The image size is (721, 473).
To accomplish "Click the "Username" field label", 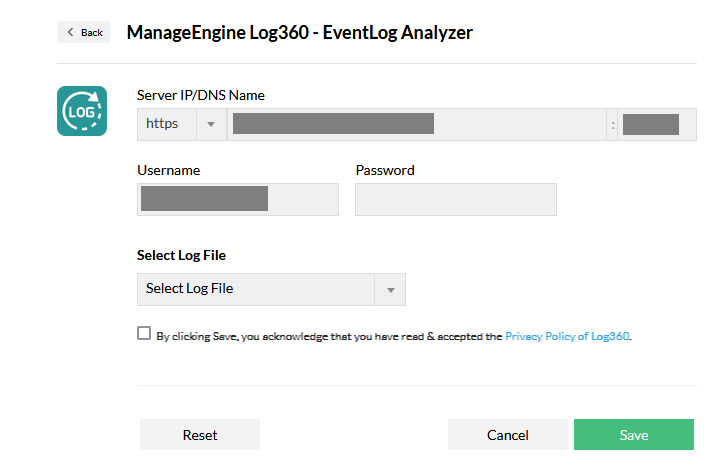I will pyautogui.click(x=168, y=170).
